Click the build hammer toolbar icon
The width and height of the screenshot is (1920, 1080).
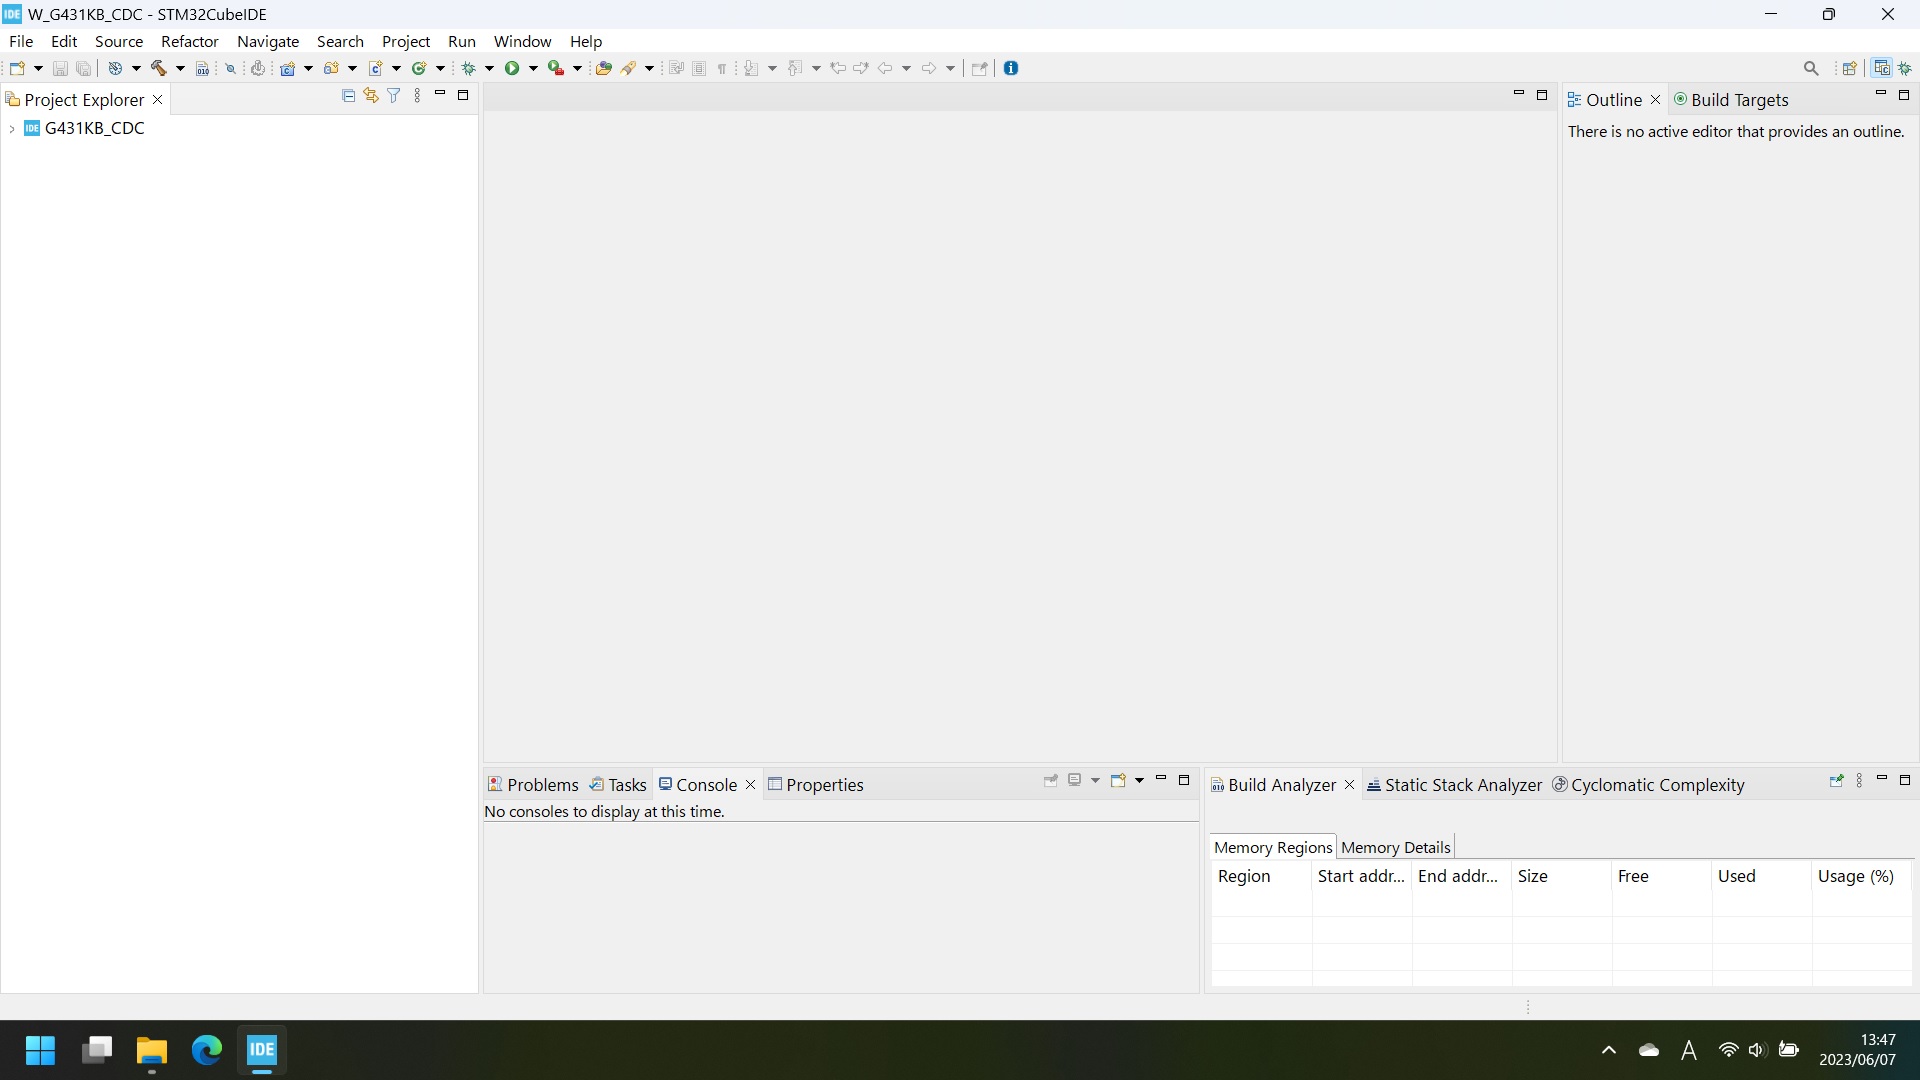(x=160, y=67)
